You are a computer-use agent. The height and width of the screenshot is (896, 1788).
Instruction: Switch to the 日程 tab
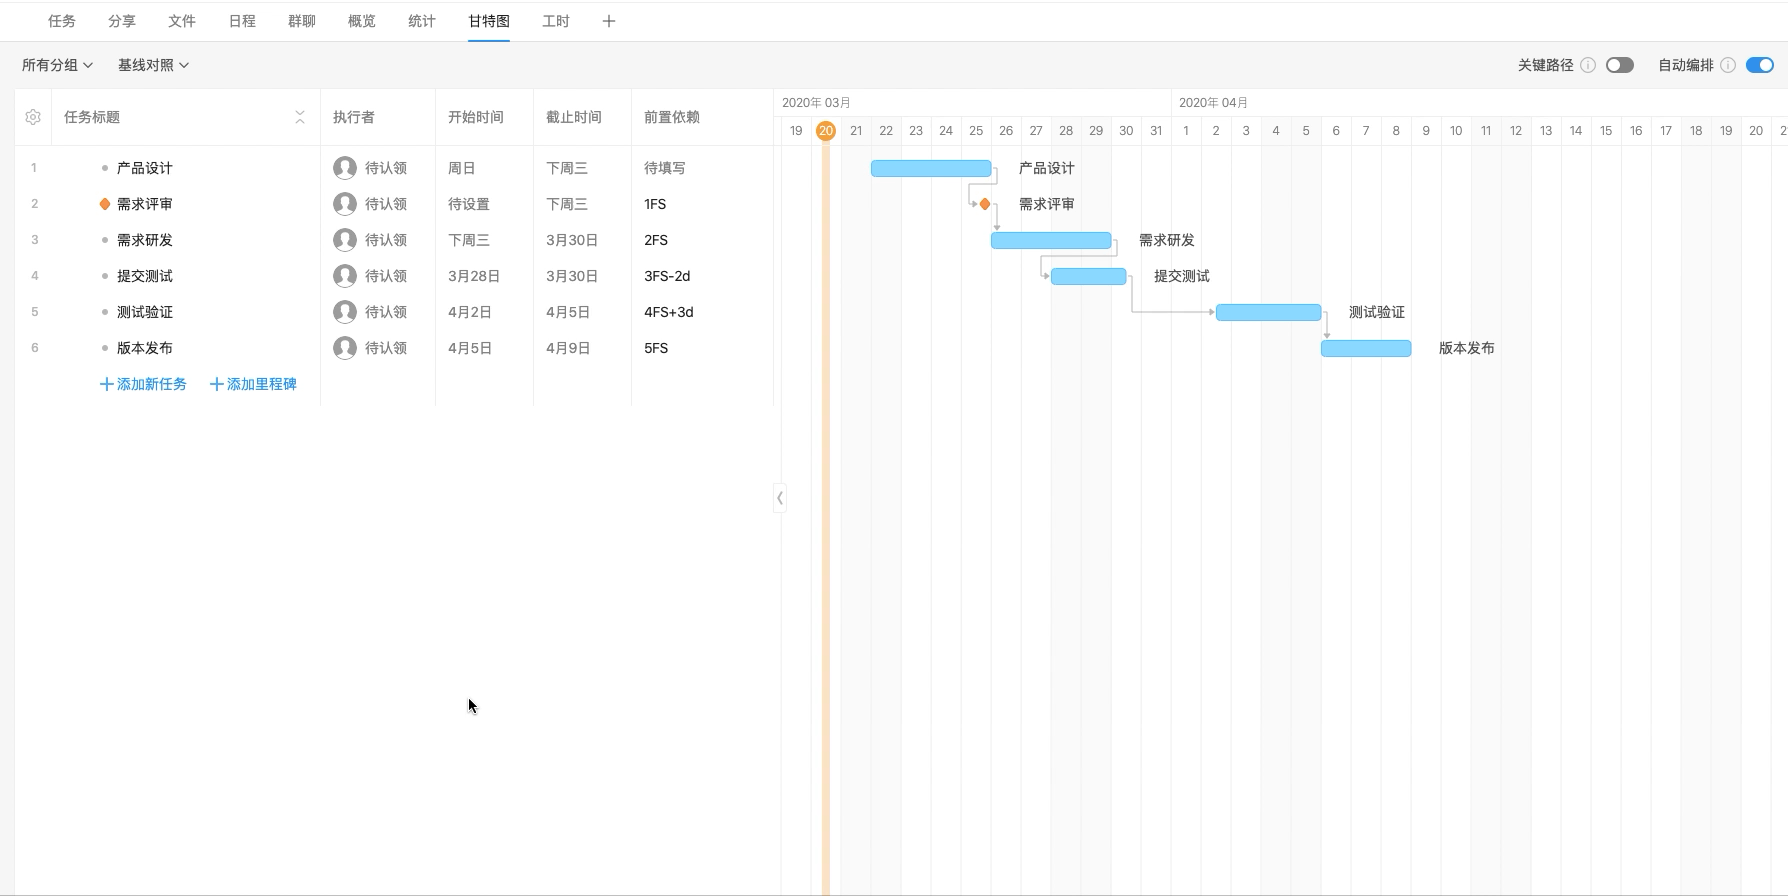click(242, 21)
